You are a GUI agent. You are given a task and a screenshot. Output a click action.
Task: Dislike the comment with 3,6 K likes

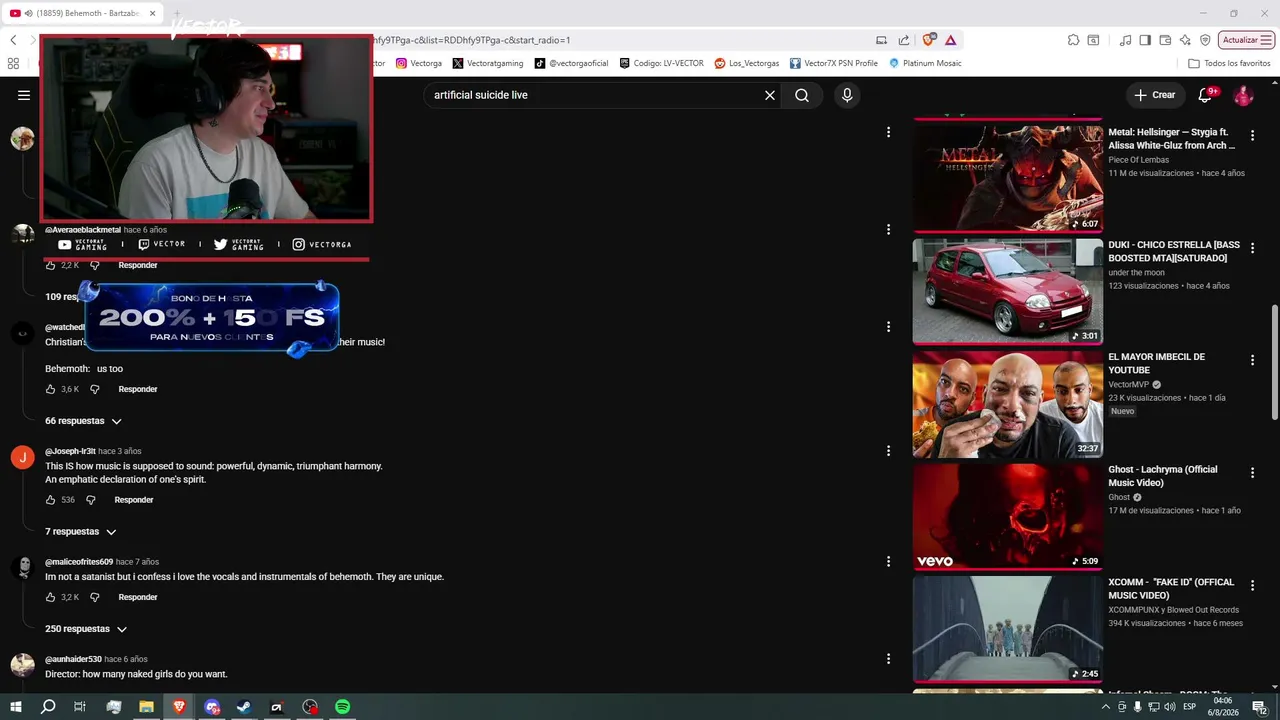(95, 389)
